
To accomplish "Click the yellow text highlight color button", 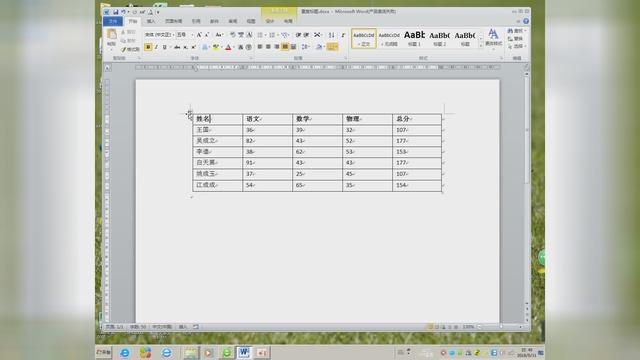I will point(216,47).
